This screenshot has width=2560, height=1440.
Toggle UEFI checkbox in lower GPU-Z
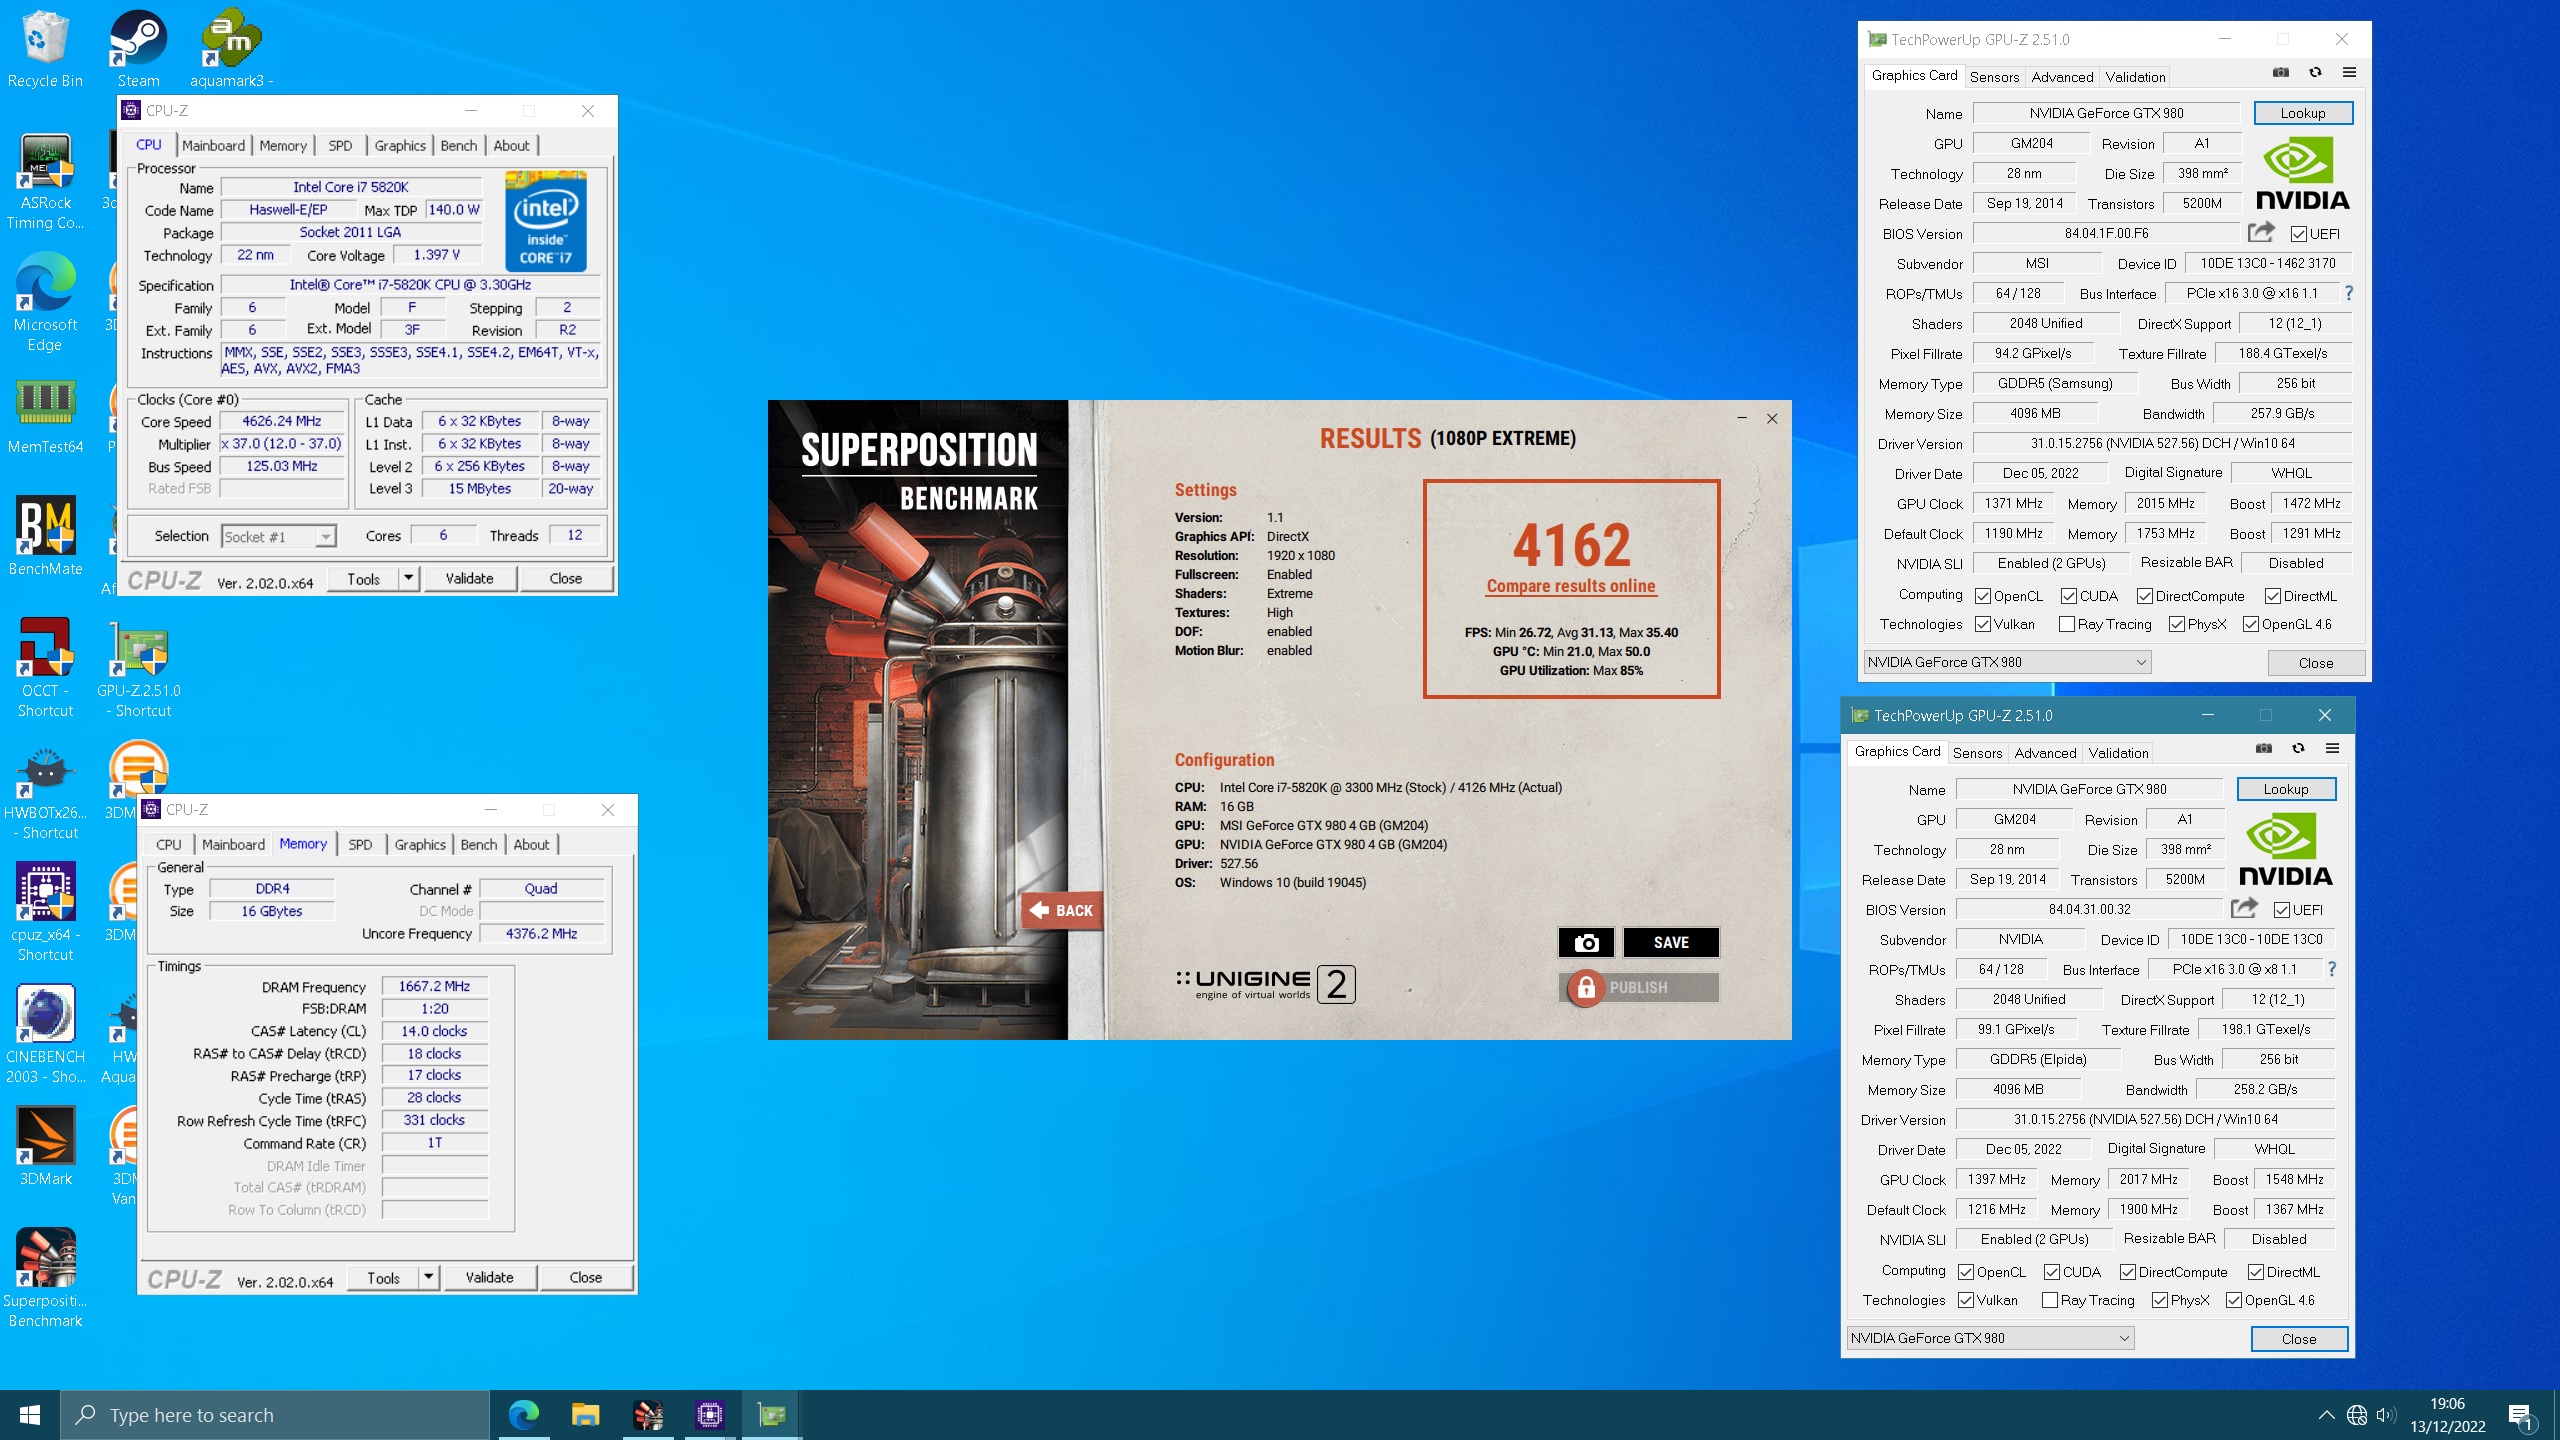tap(2282, 910)
